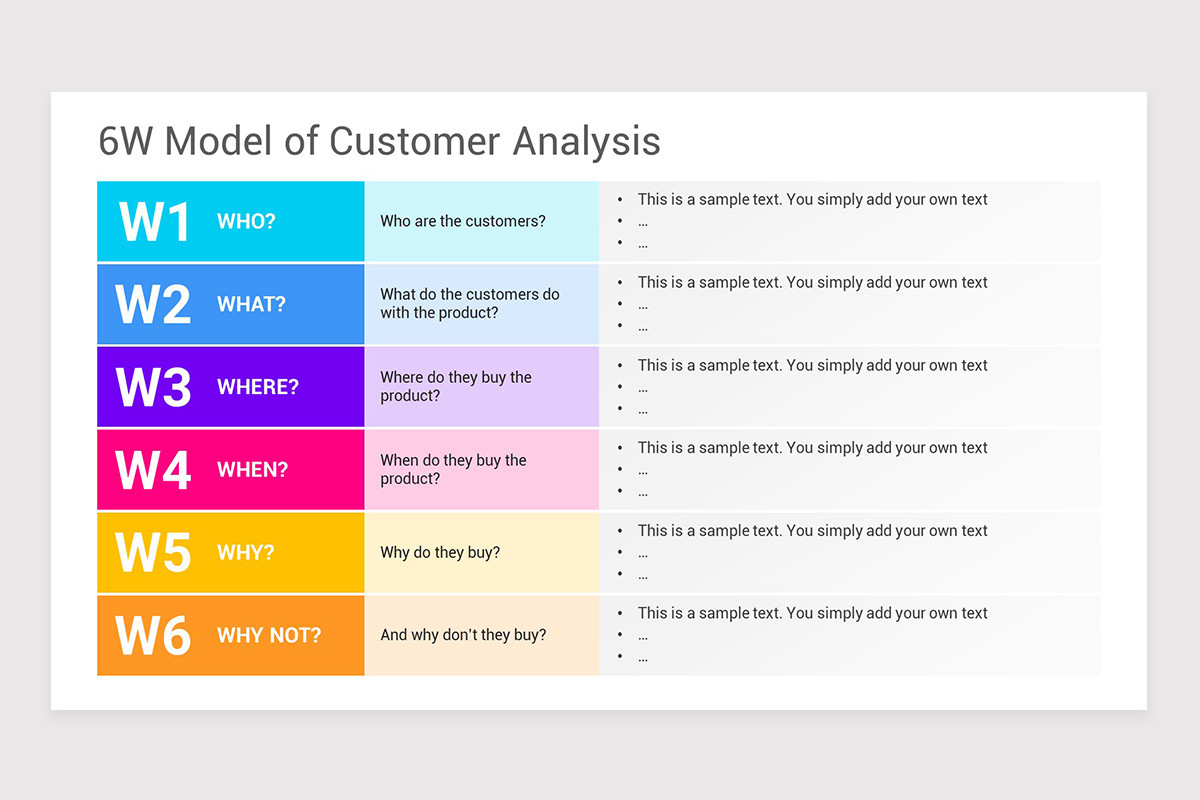Select the orange W6 label

pos(153,635)
